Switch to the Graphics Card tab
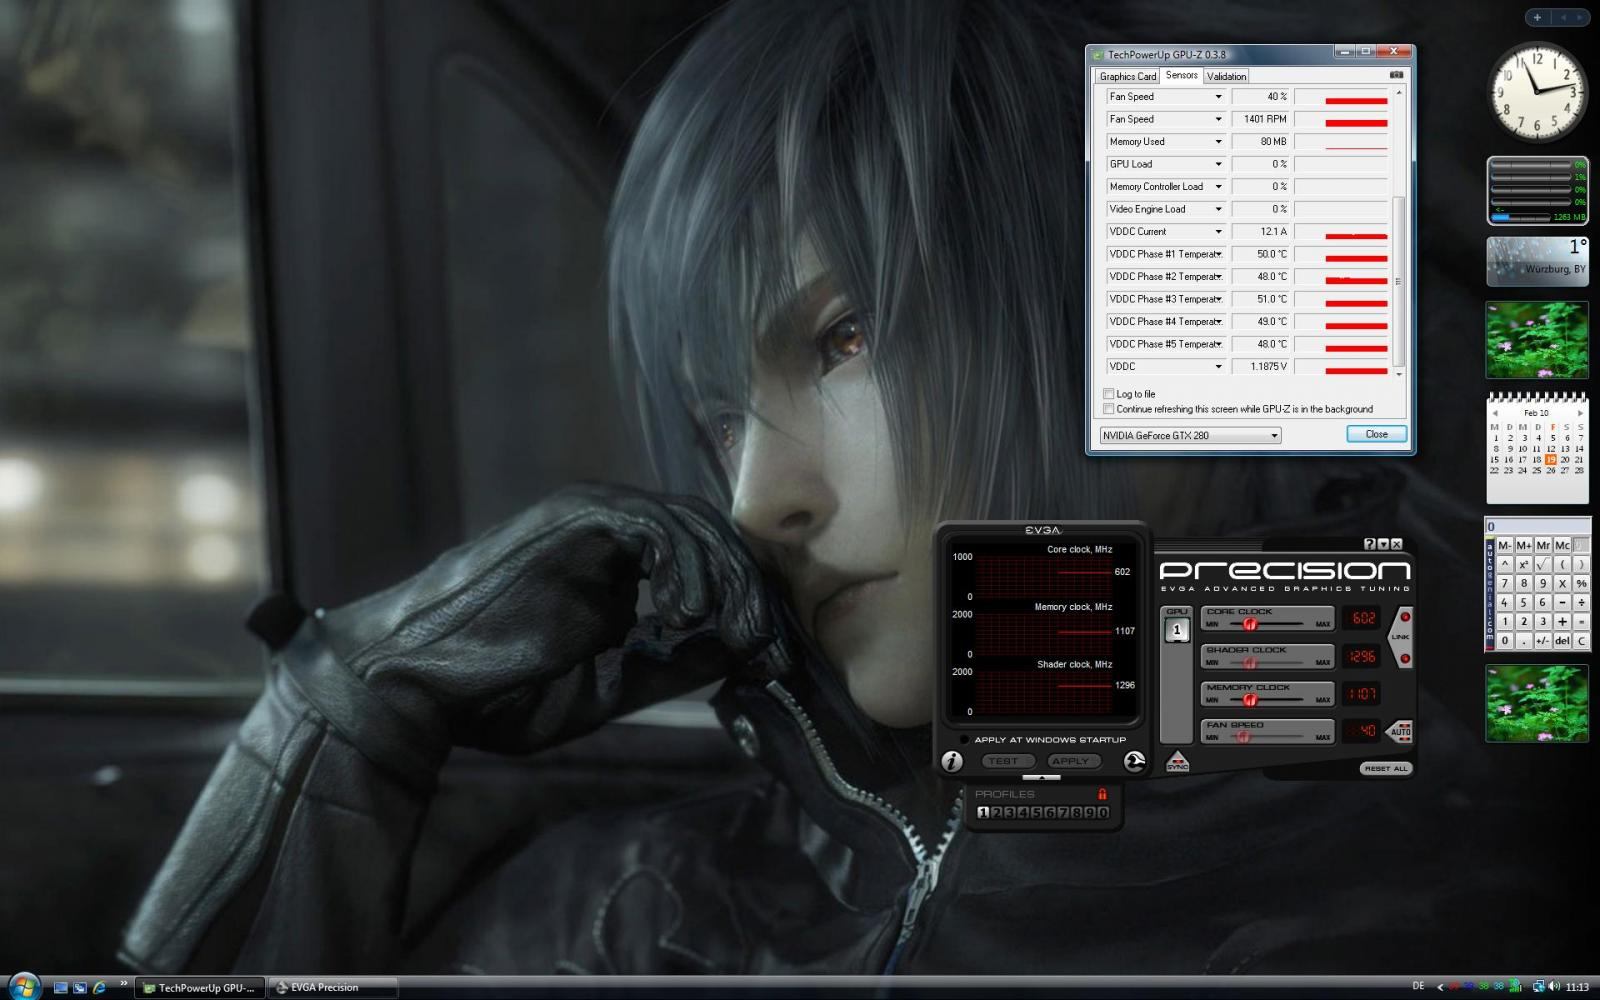Image resolution: width=1600 pixels, height=1000 pixels. coord(1127,76)
